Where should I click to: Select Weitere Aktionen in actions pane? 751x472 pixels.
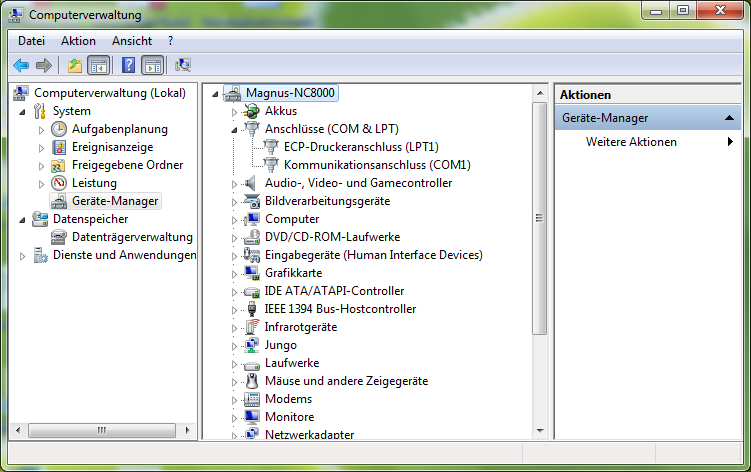pos(631,142)
